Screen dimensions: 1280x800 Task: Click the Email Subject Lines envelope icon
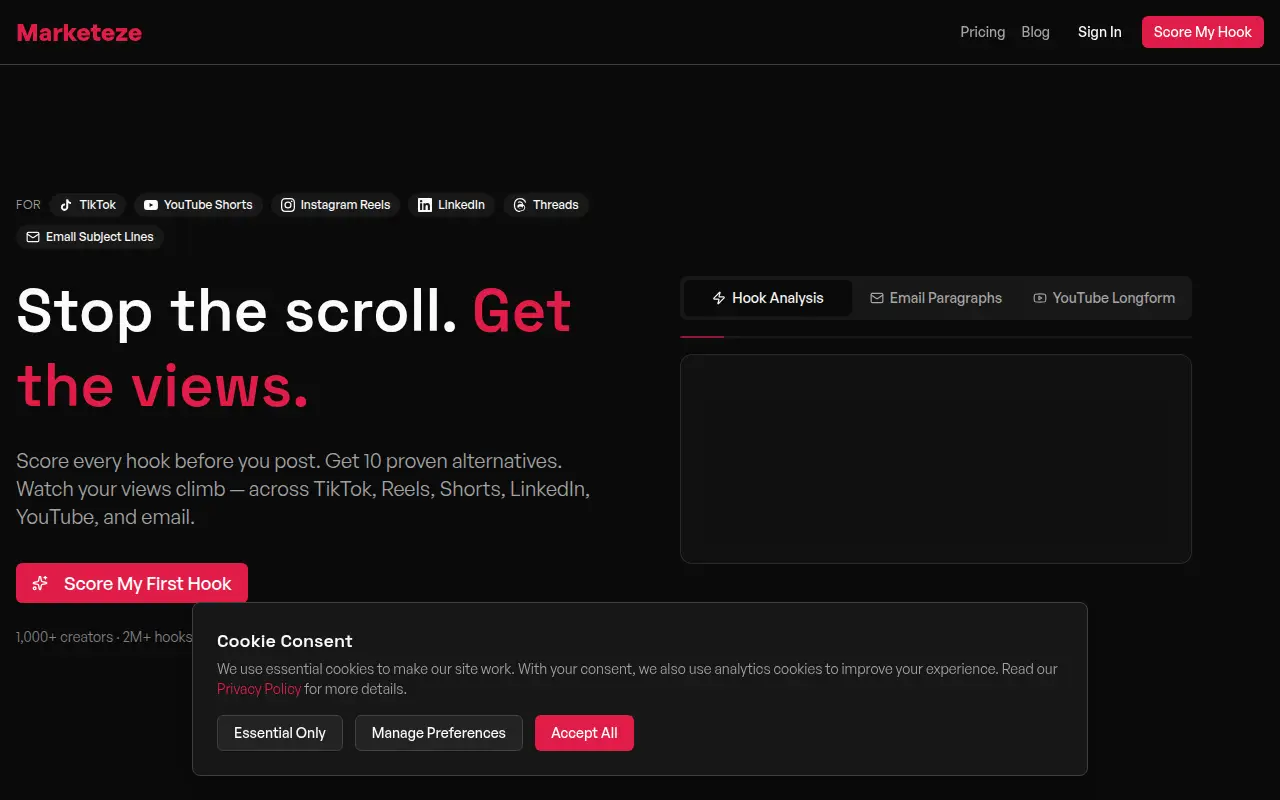point(33,237)
